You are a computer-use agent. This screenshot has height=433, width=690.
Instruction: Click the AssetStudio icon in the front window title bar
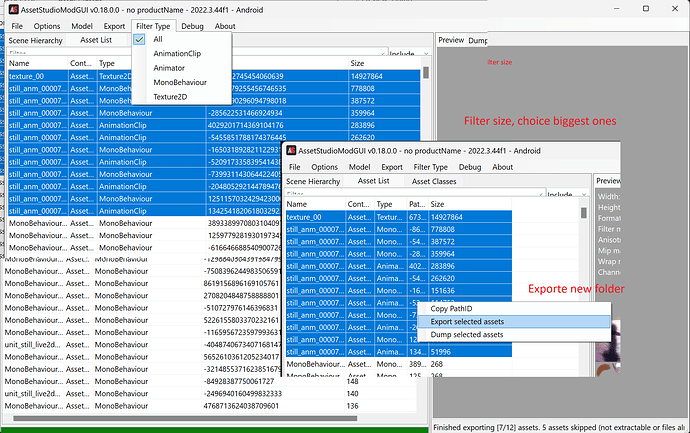pyautogui.click(x=291, y=150)
